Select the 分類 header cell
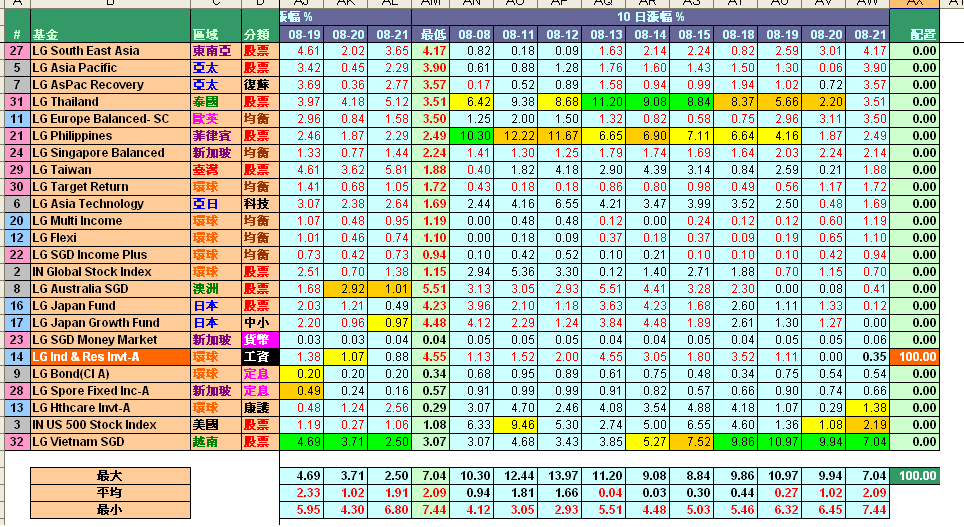 (x=257, y=34)
